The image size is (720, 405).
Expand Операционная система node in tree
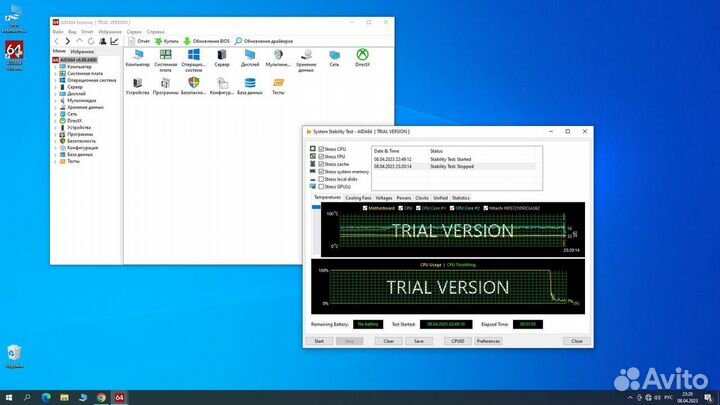click(x=56, y=80)
